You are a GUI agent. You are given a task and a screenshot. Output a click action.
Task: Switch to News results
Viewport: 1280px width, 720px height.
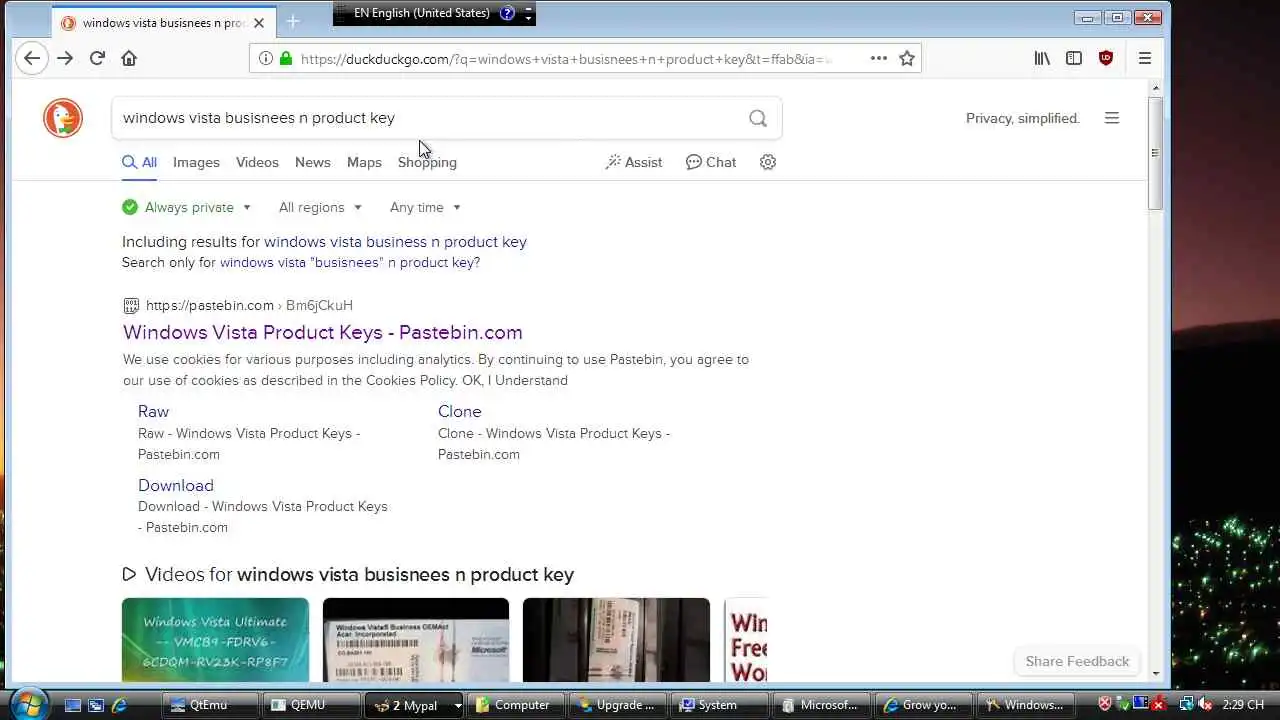tap(312, 162)
